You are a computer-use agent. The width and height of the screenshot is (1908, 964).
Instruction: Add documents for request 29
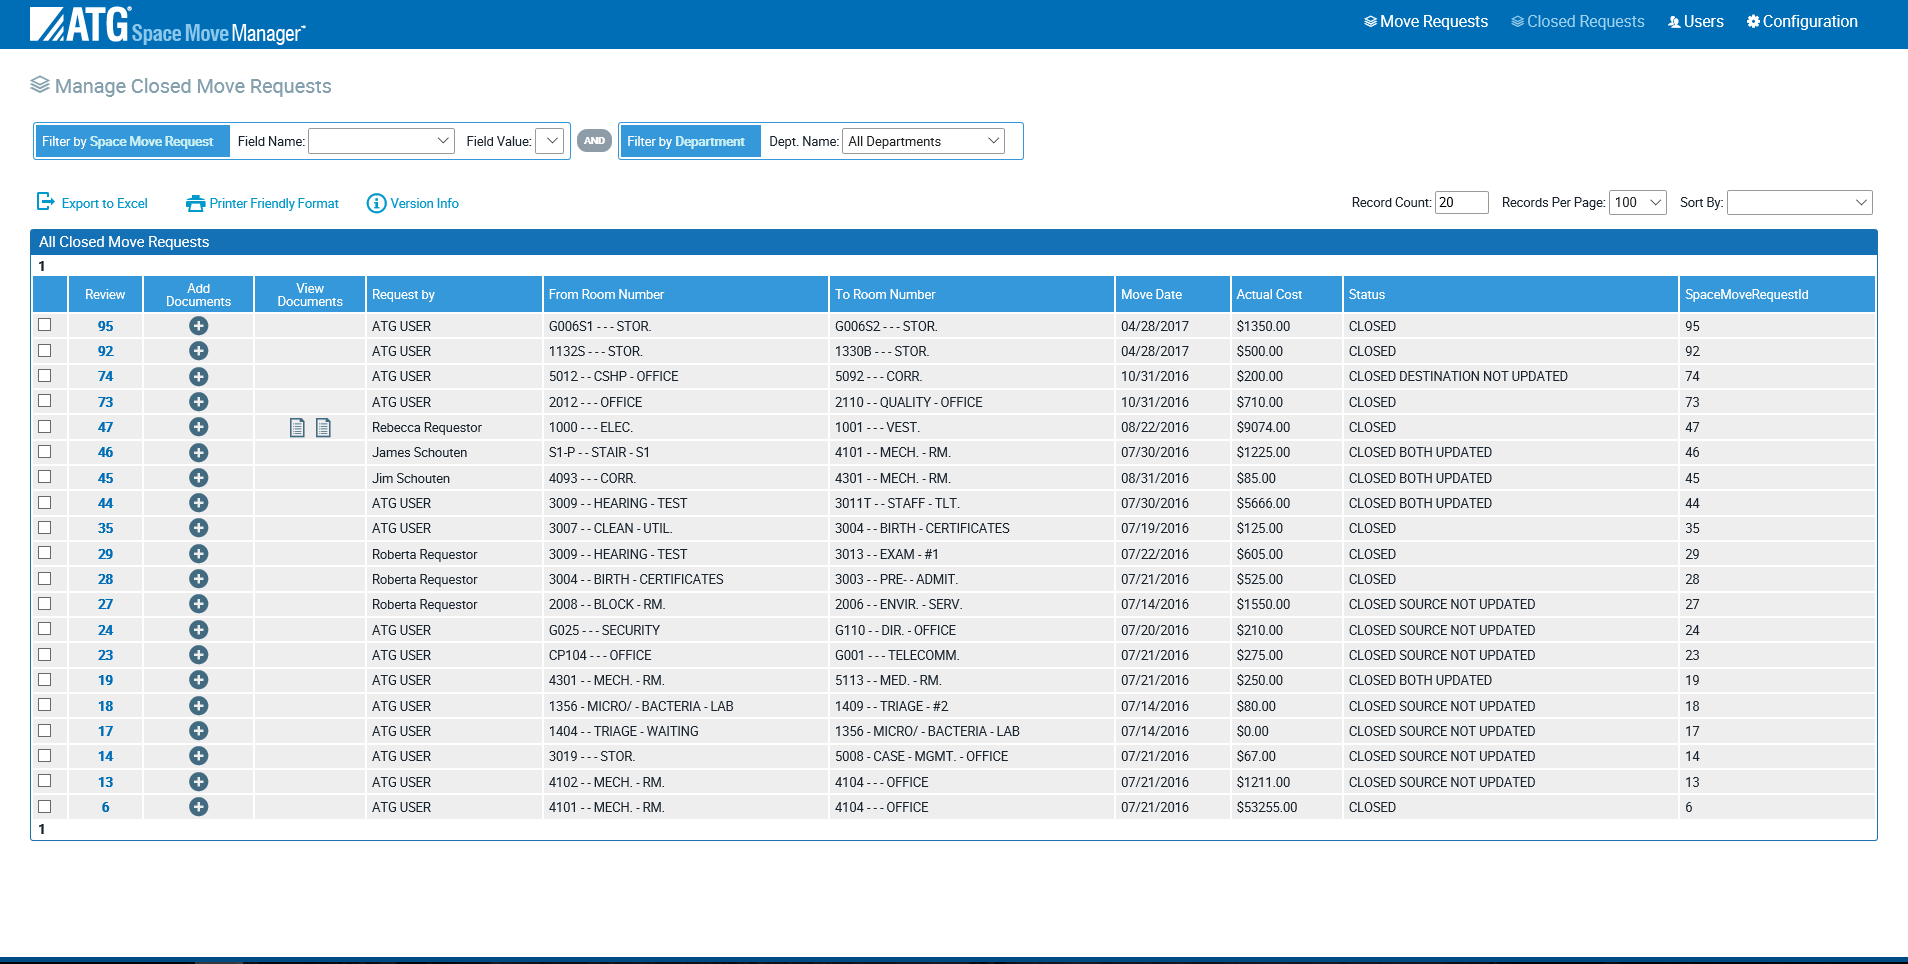(x=198, y=554)
